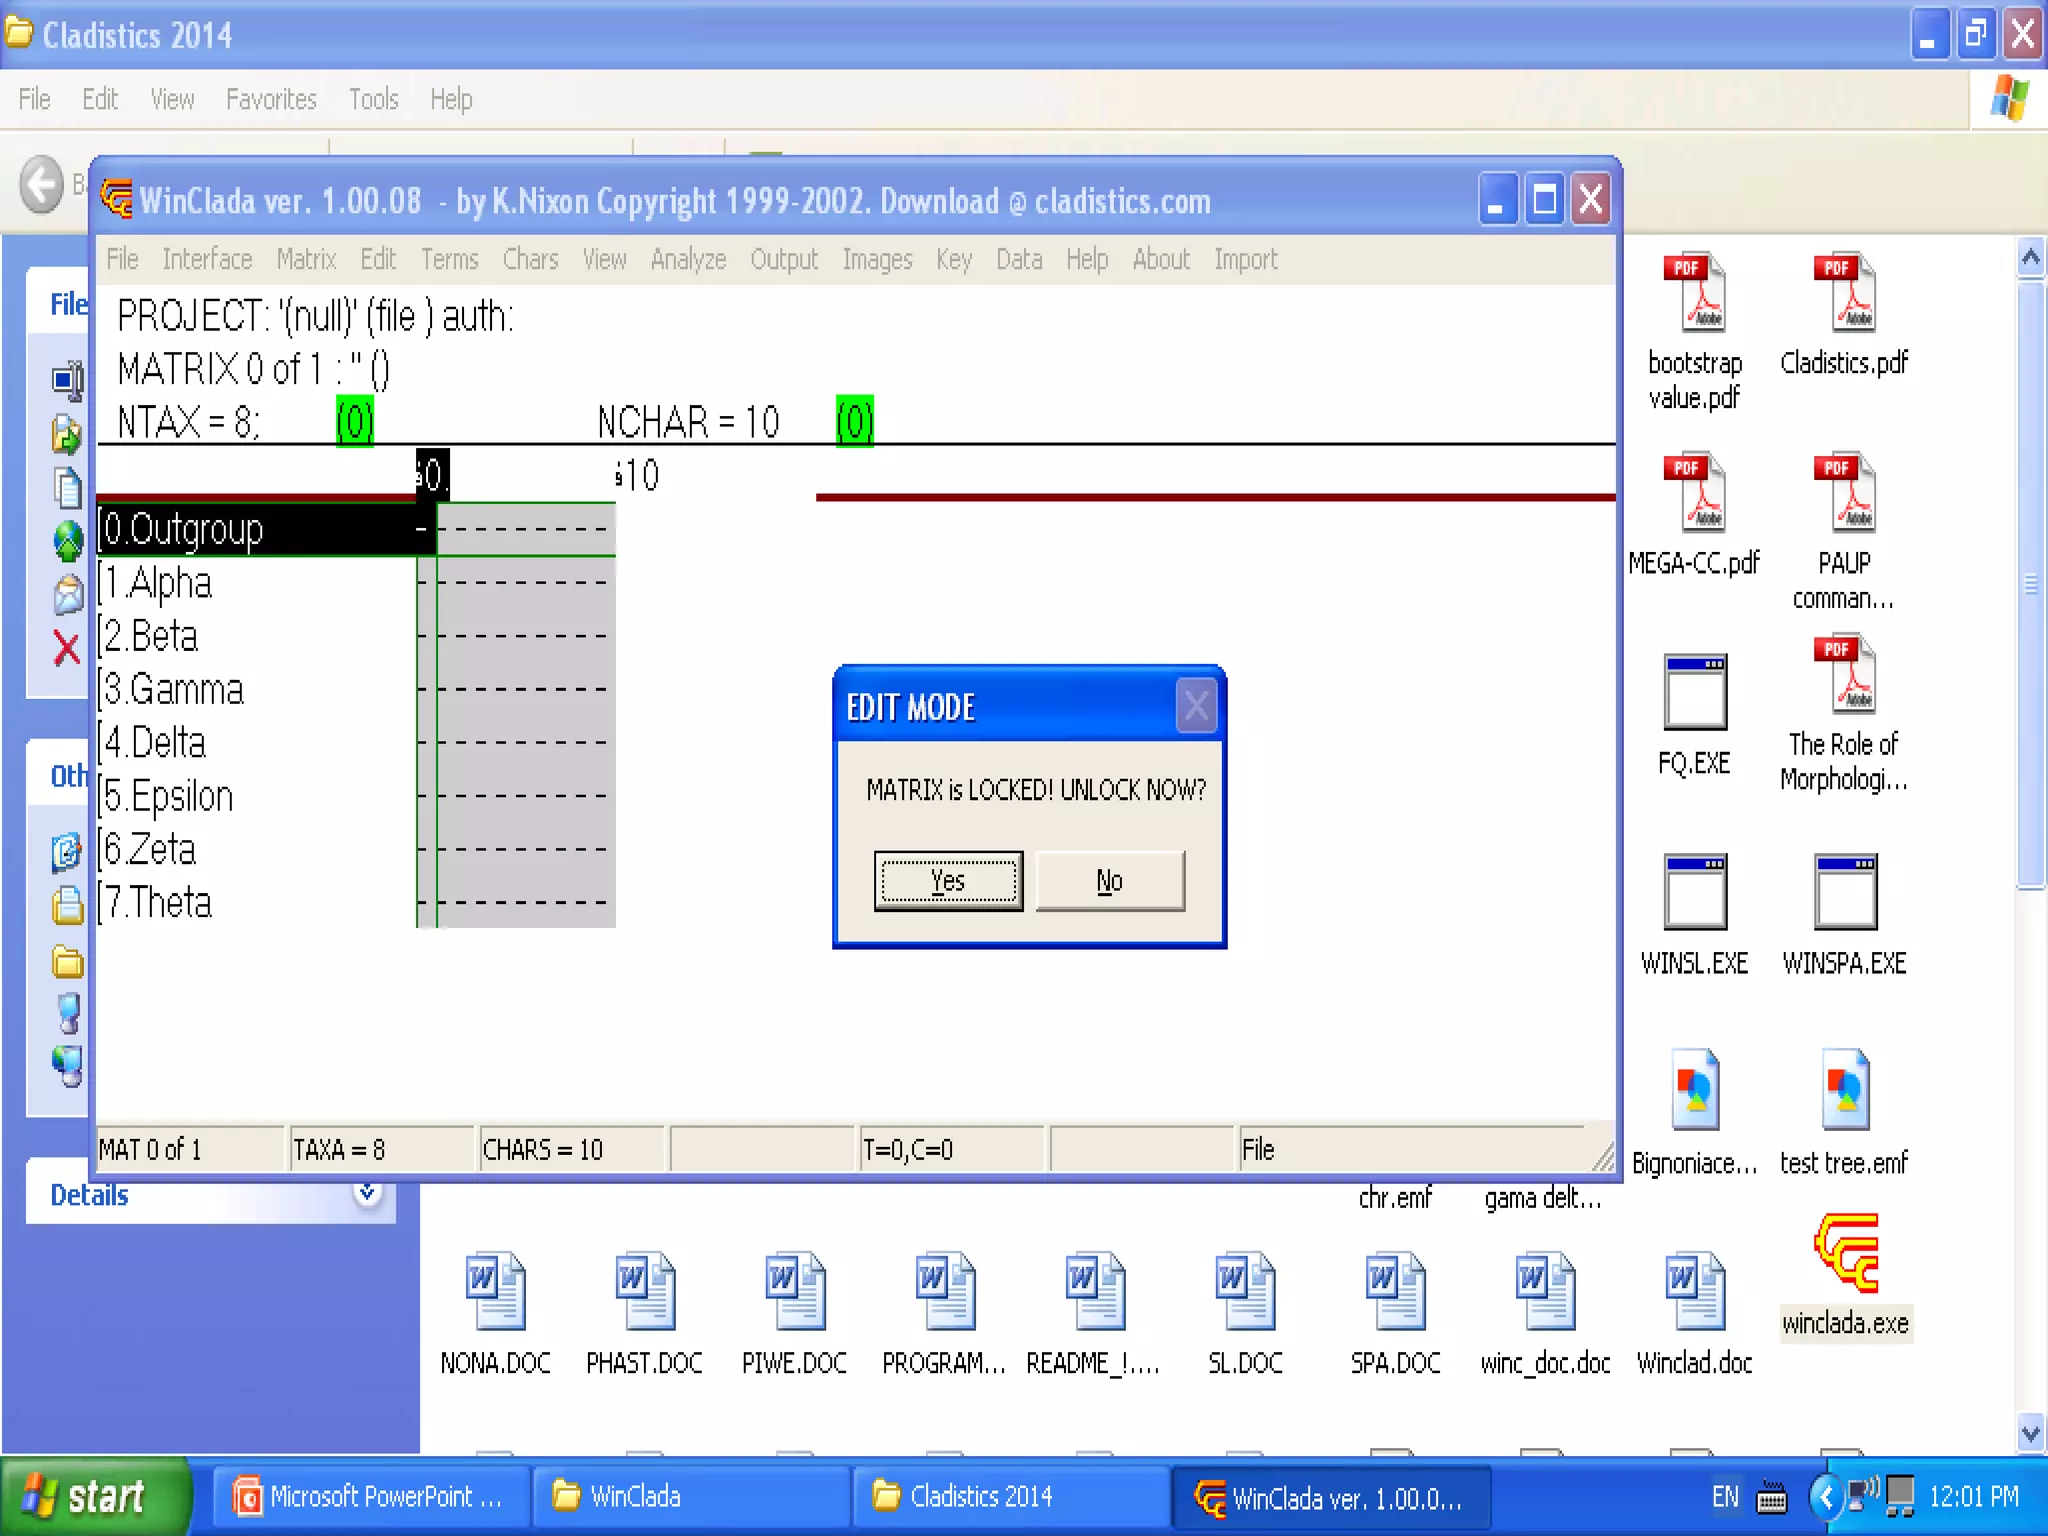Image resolution: width=2048 pixels, height=1536 pixels.
Task: Open the test tree.emf file icon
Action: (x=1845, y=1091)
